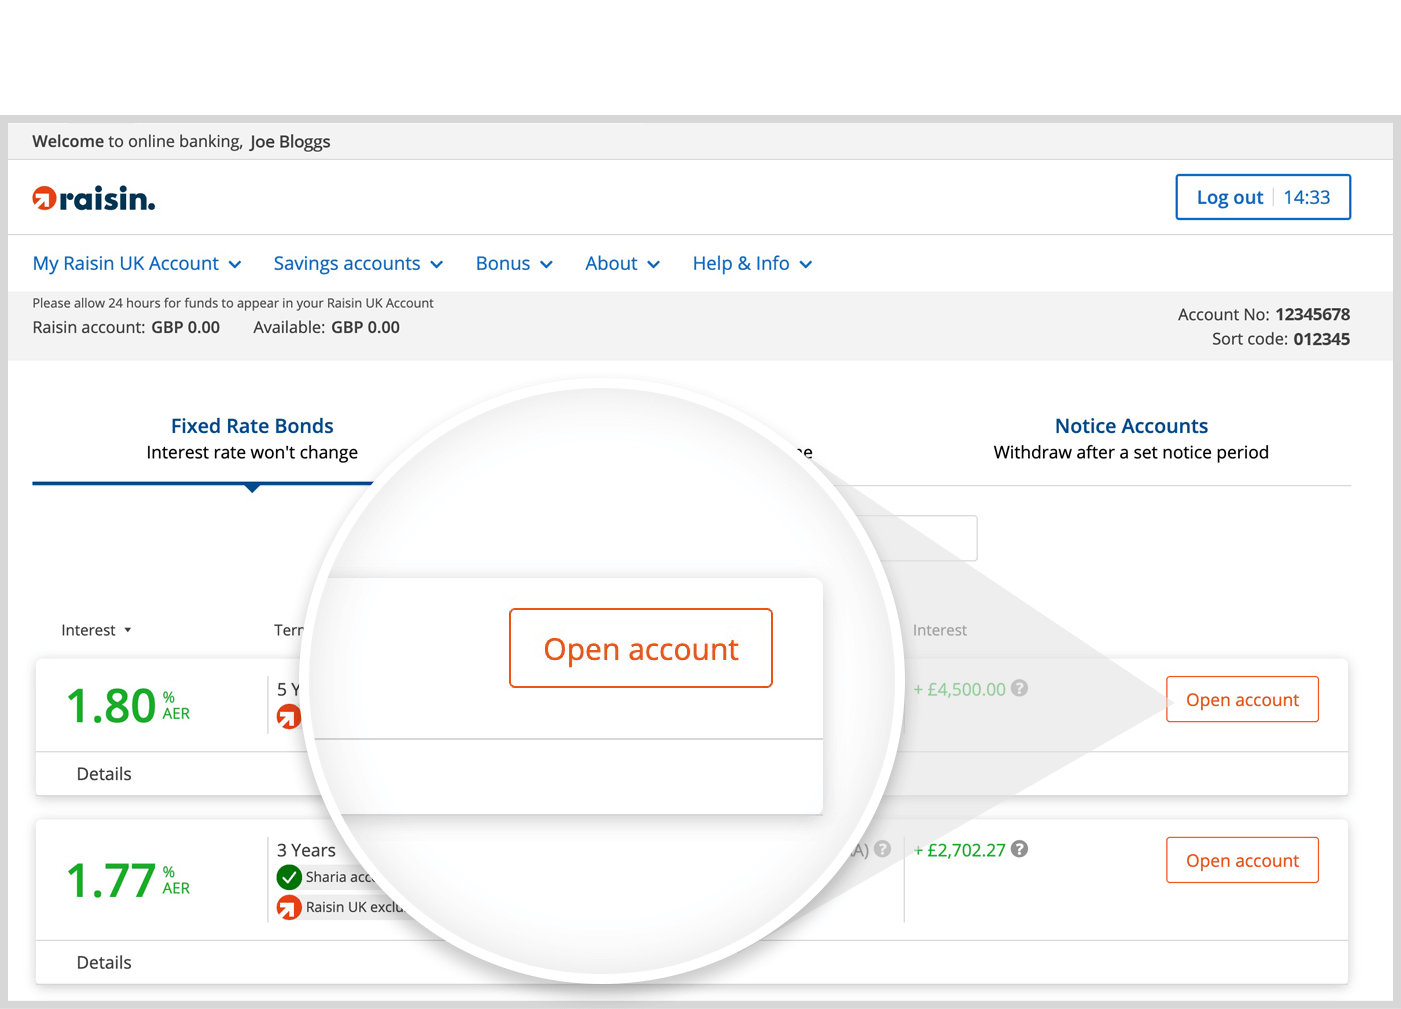1401x1009 pixels.
Task: Expand the About menu
Action: pyautogui.click(x=622, y=263)
